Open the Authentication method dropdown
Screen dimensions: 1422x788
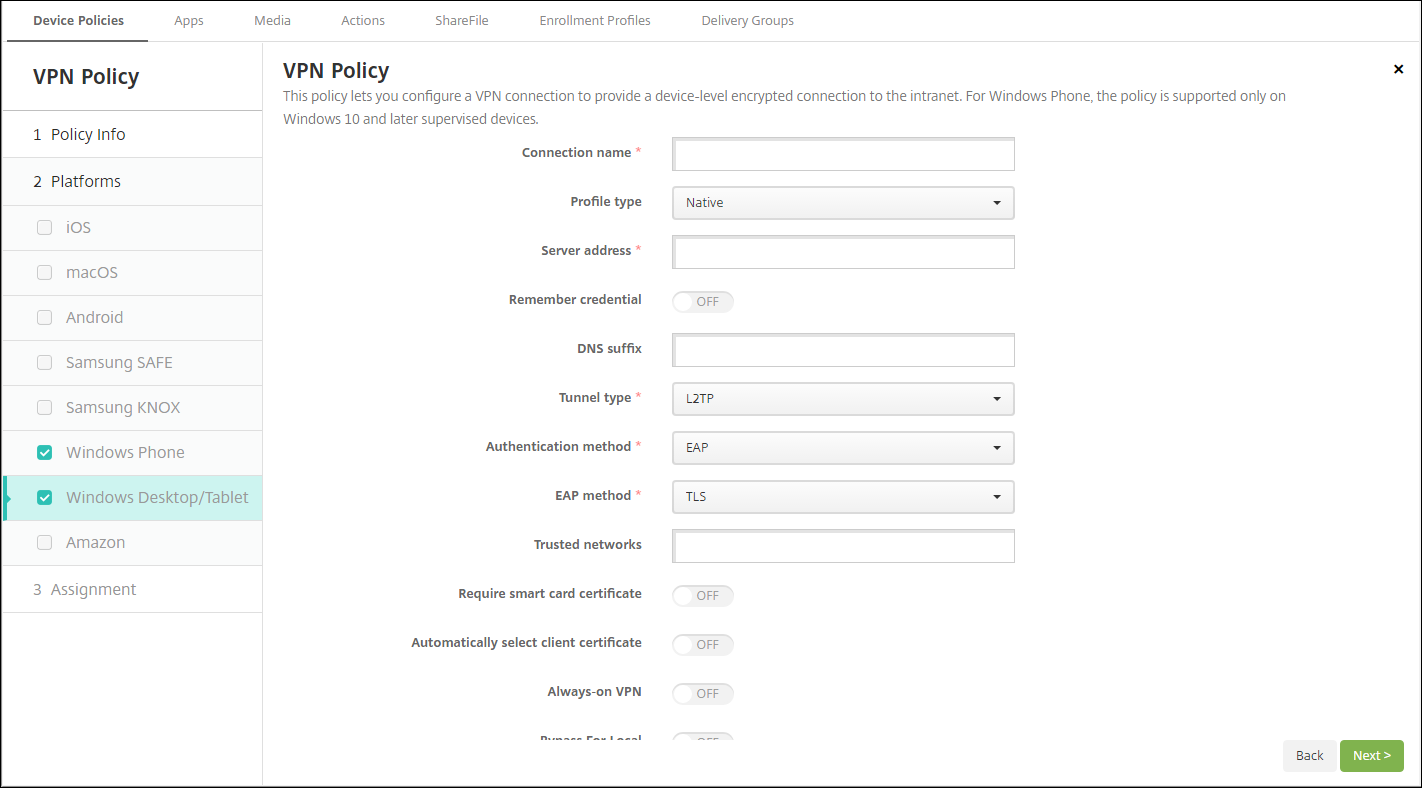click(x=843, y=448)
